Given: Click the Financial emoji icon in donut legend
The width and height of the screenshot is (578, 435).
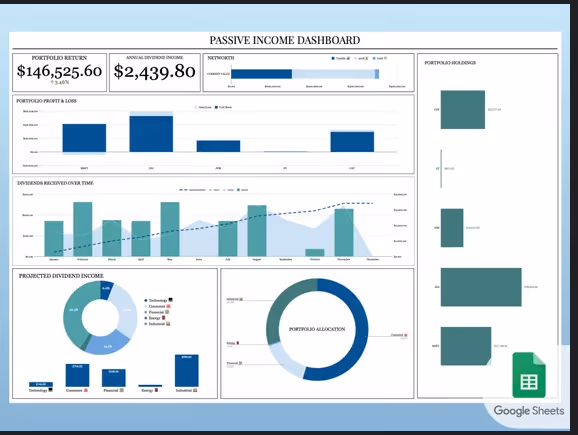Looking at the screenshot, I should pos(167,312).
